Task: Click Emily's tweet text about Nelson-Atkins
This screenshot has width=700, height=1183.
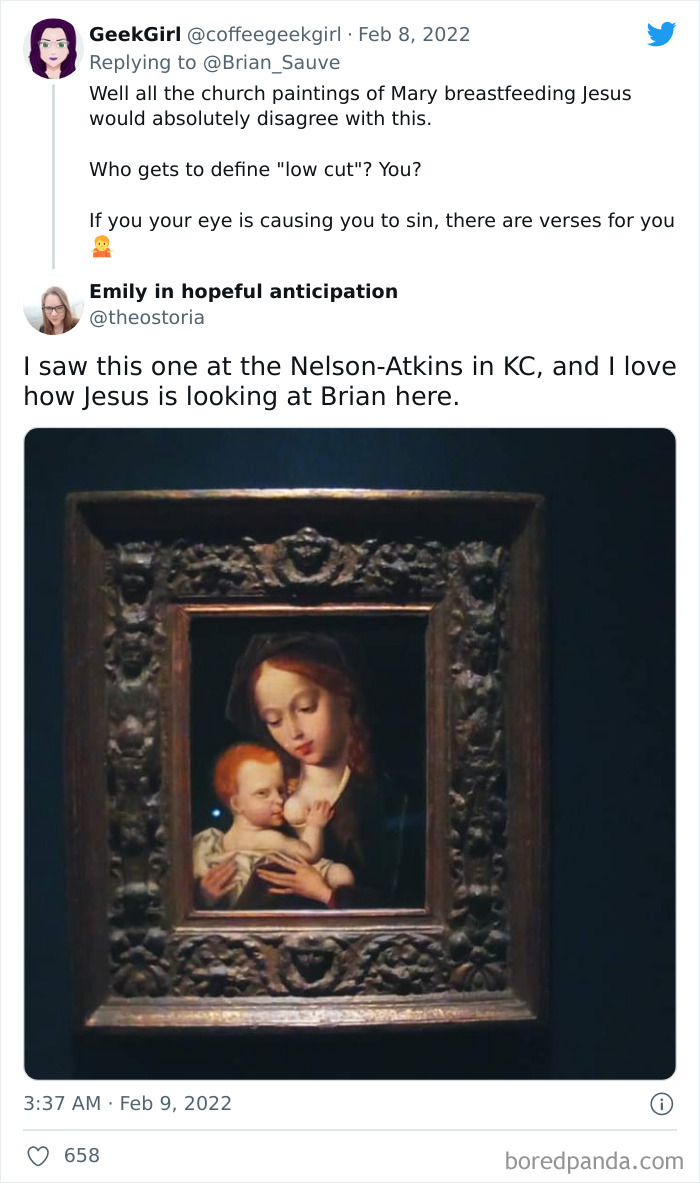Action: coord(349,381)
